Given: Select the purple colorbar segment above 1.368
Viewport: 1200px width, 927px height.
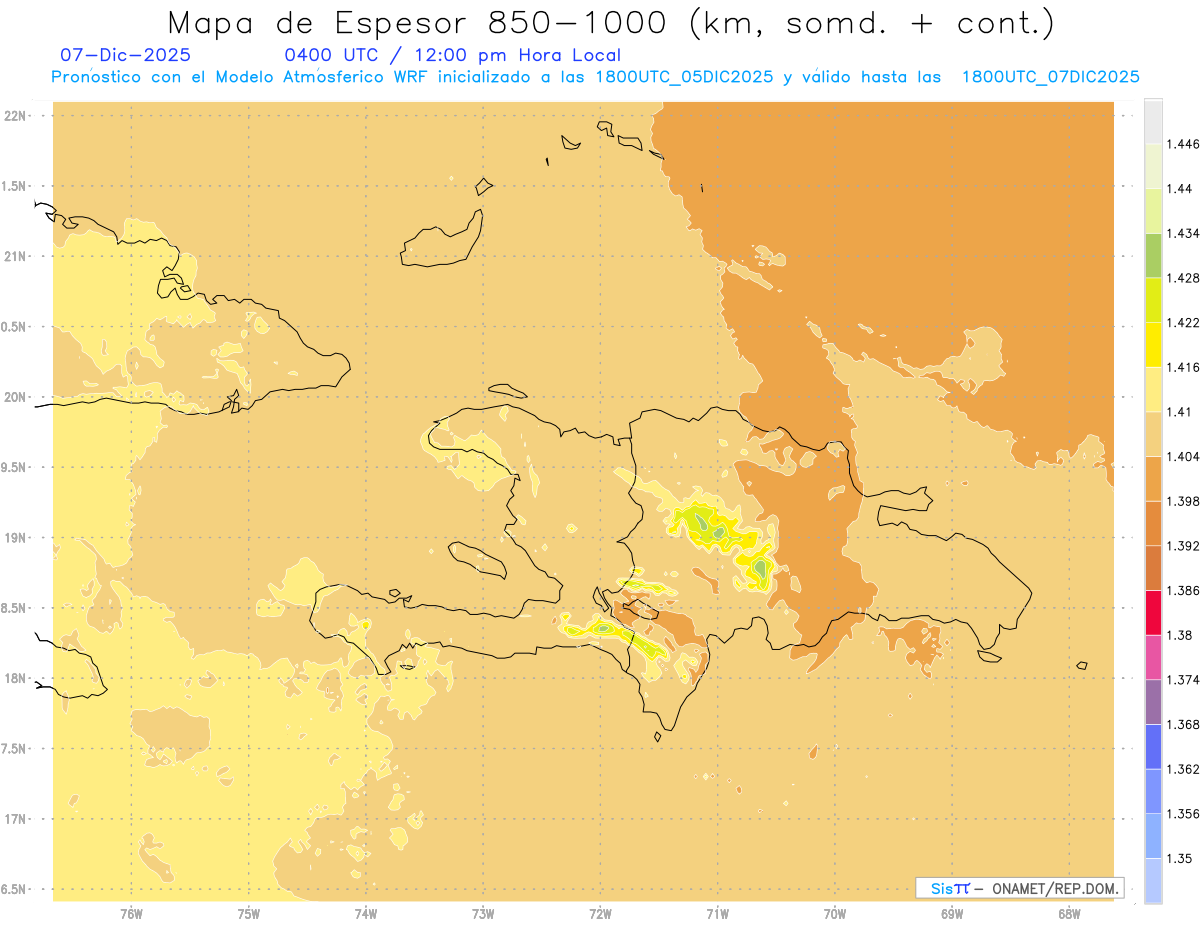Looking at the screenshot, I should point(1153,702).
